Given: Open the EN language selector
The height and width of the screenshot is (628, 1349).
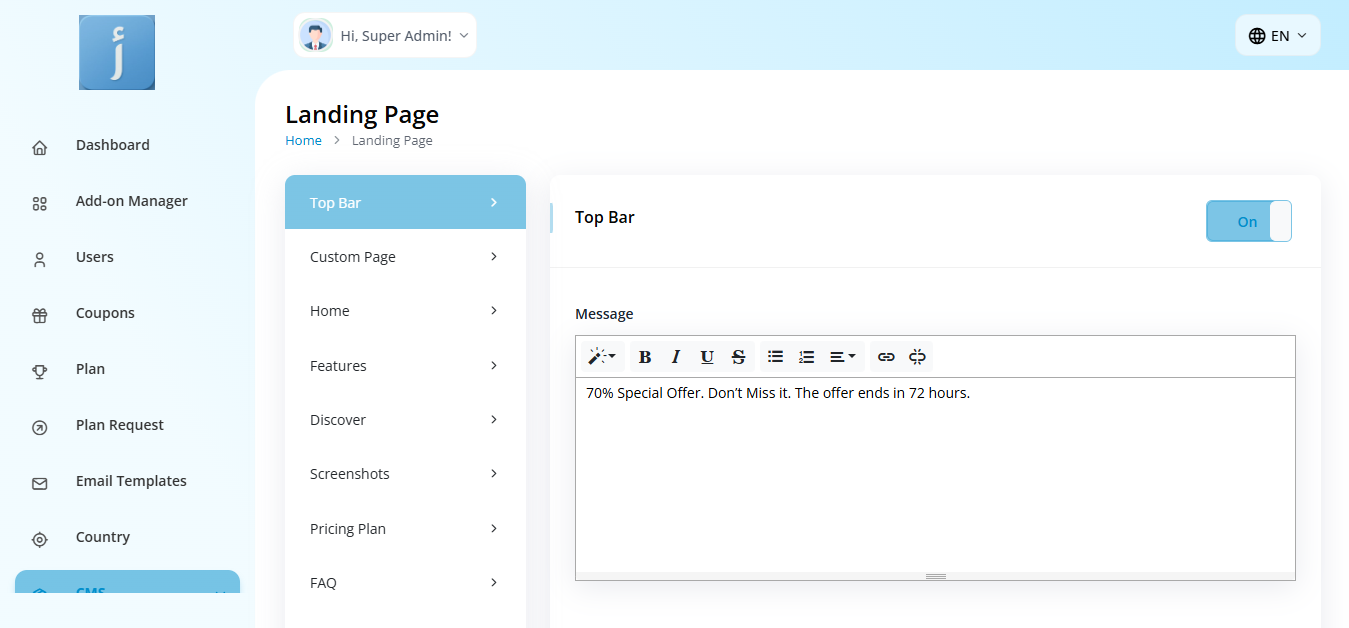Looking at the screenshot, I should click(x=1277, y=36).
